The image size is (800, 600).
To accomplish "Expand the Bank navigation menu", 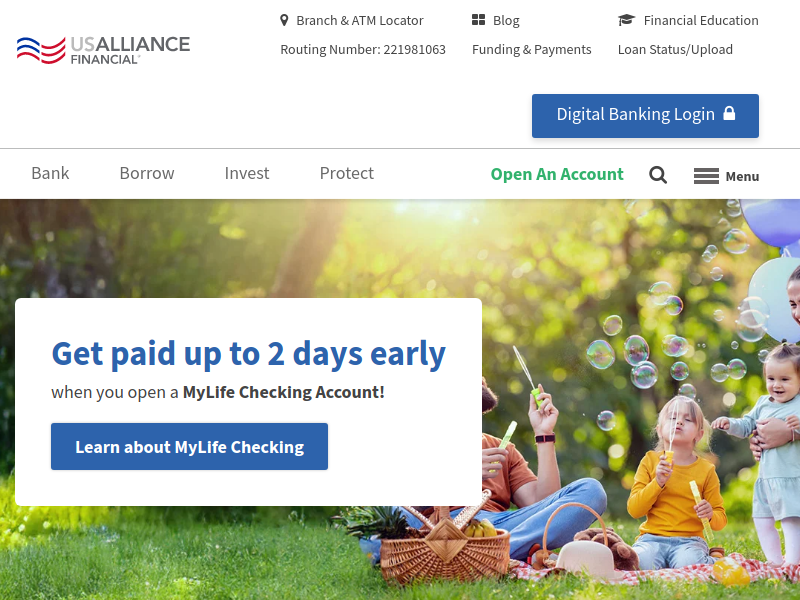I will (x=50, y=173).
